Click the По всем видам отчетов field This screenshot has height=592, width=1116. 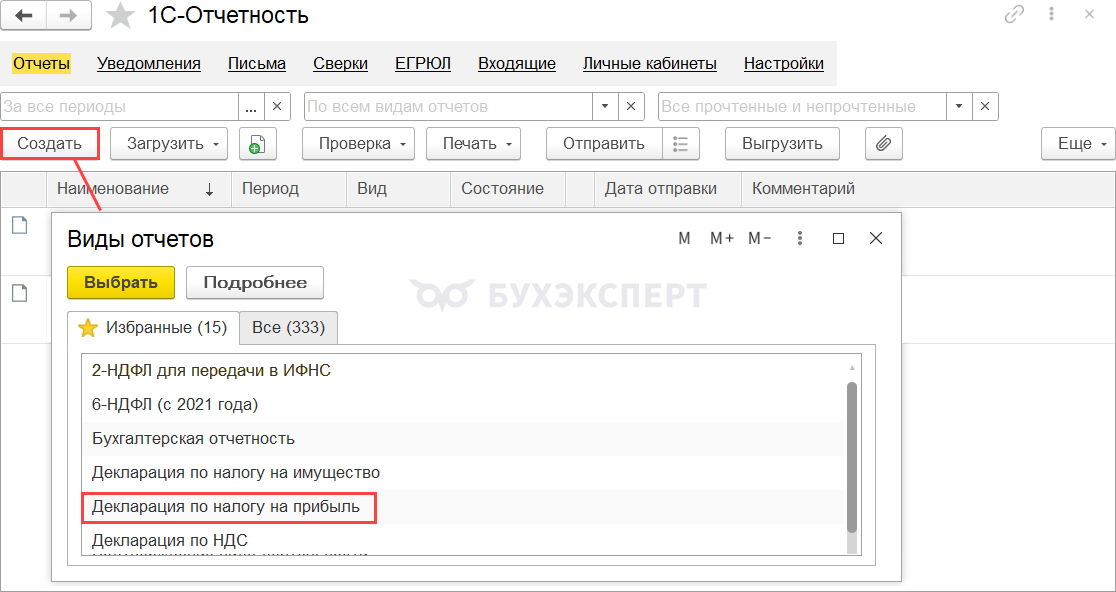[x=448, y=107]
